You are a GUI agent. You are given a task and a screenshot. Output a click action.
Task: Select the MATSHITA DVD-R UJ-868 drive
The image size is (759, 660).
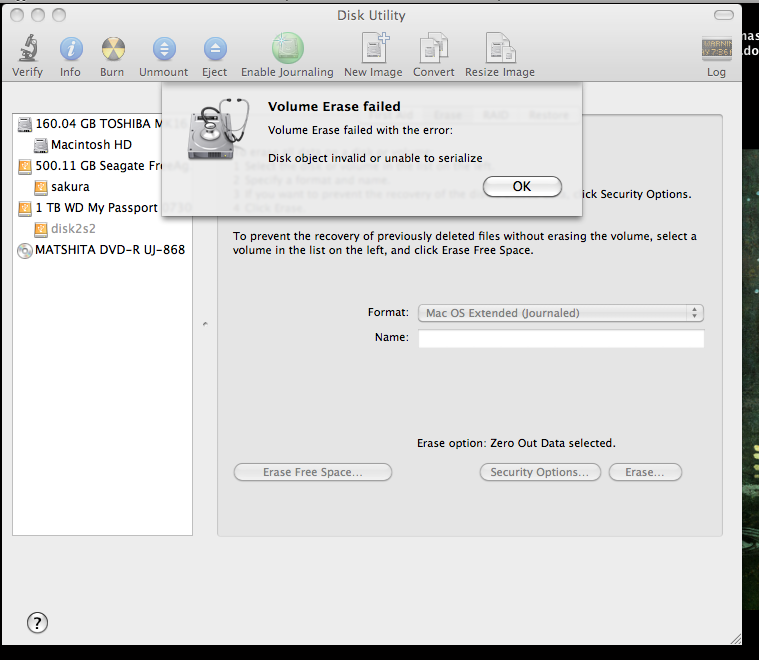point(101,250)
